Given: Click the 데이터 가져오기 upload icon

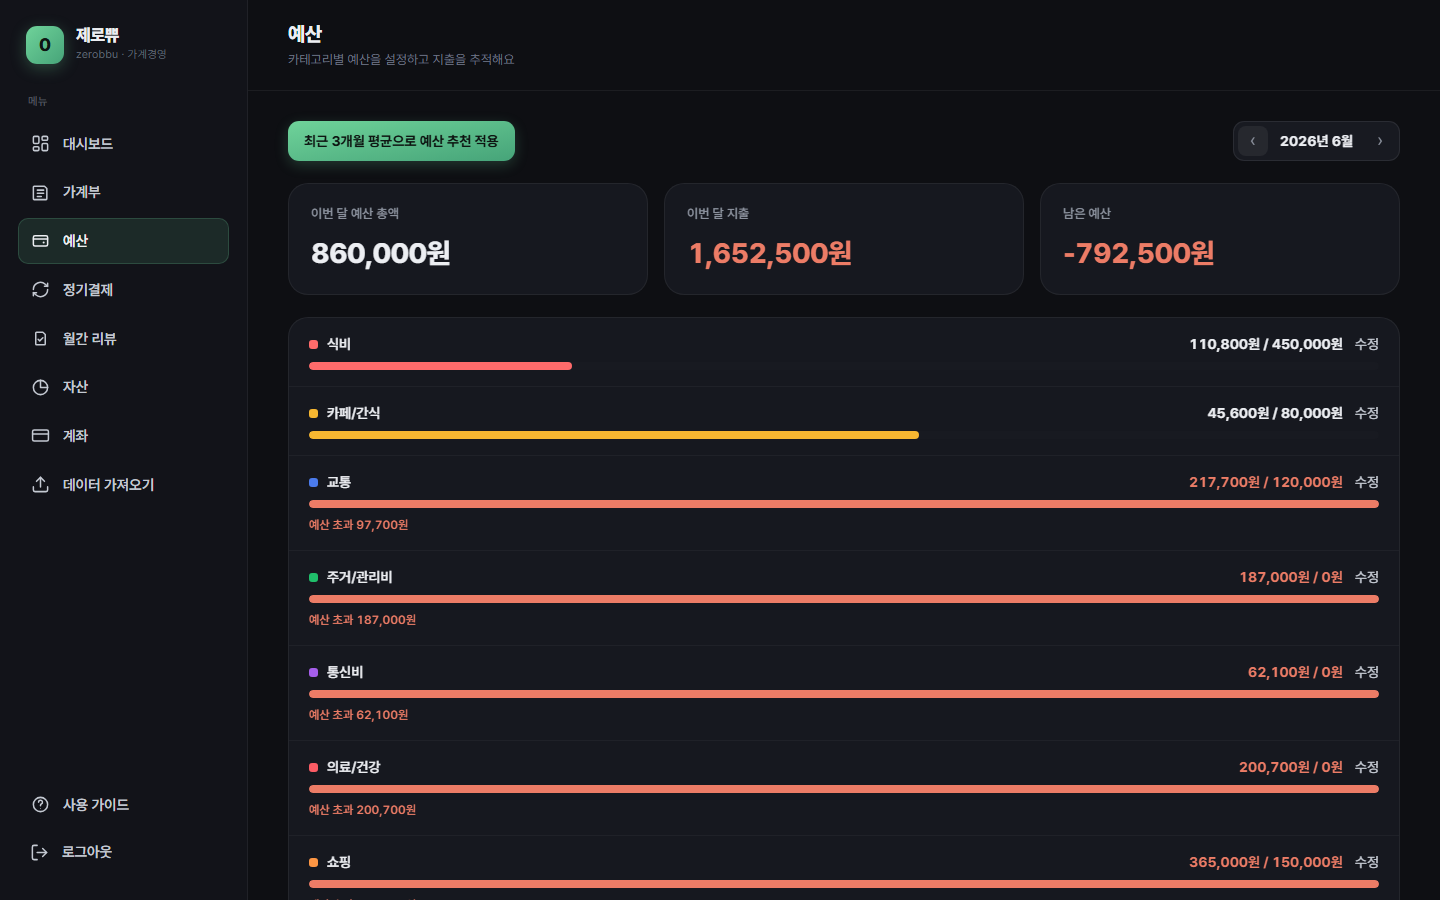Looking at the screenshot, I should tap(40, 485).
